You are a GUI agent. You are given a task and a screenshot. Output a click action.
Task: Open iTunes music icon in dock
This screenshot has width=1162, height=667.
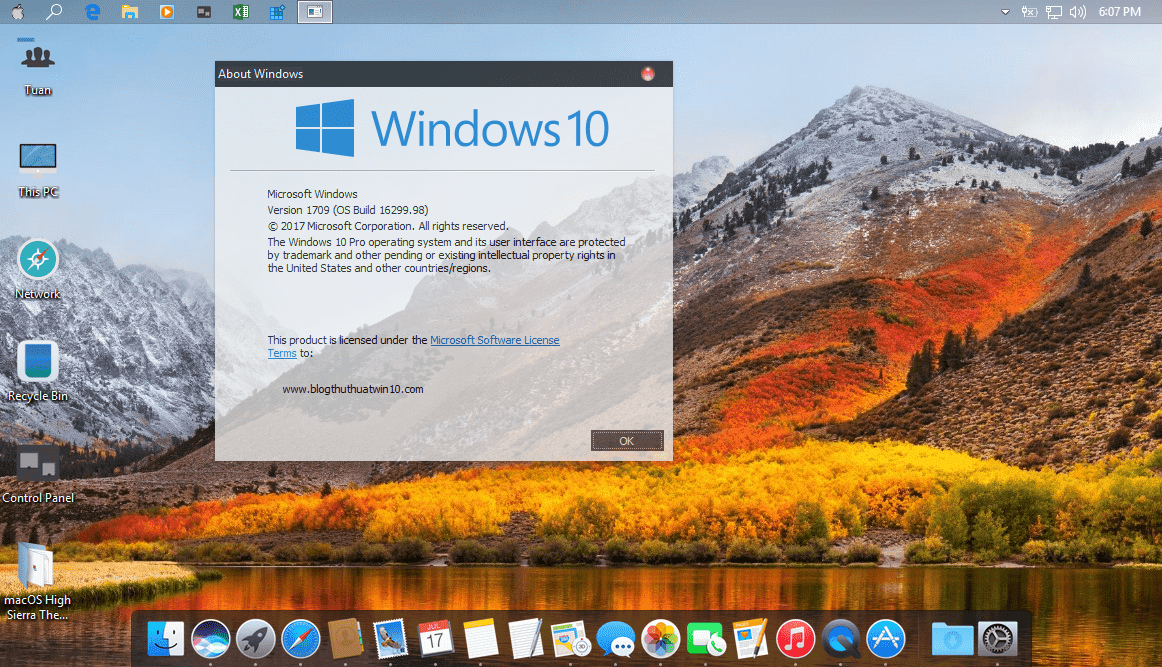pos(795,639)
